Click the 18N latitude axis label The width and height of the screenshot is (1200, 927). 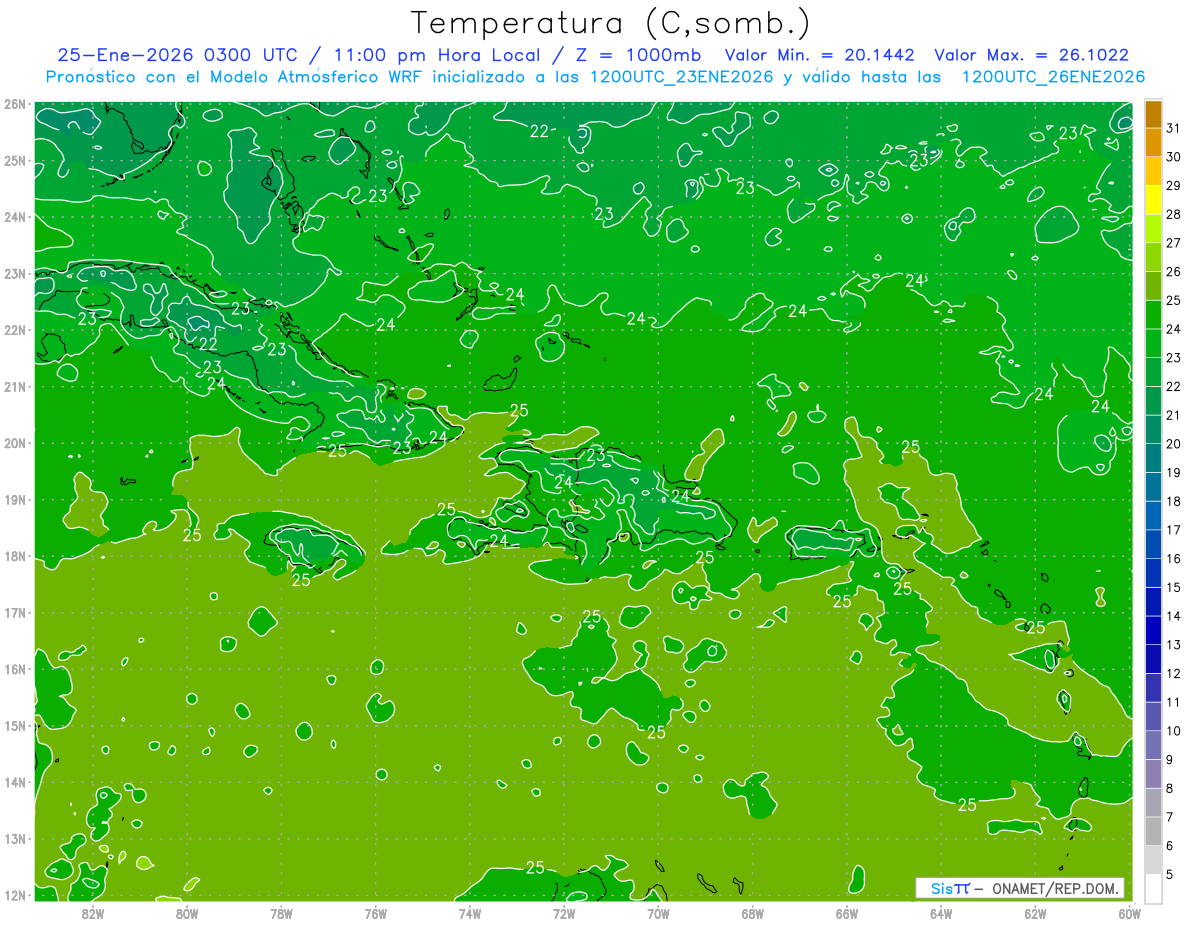14,556
